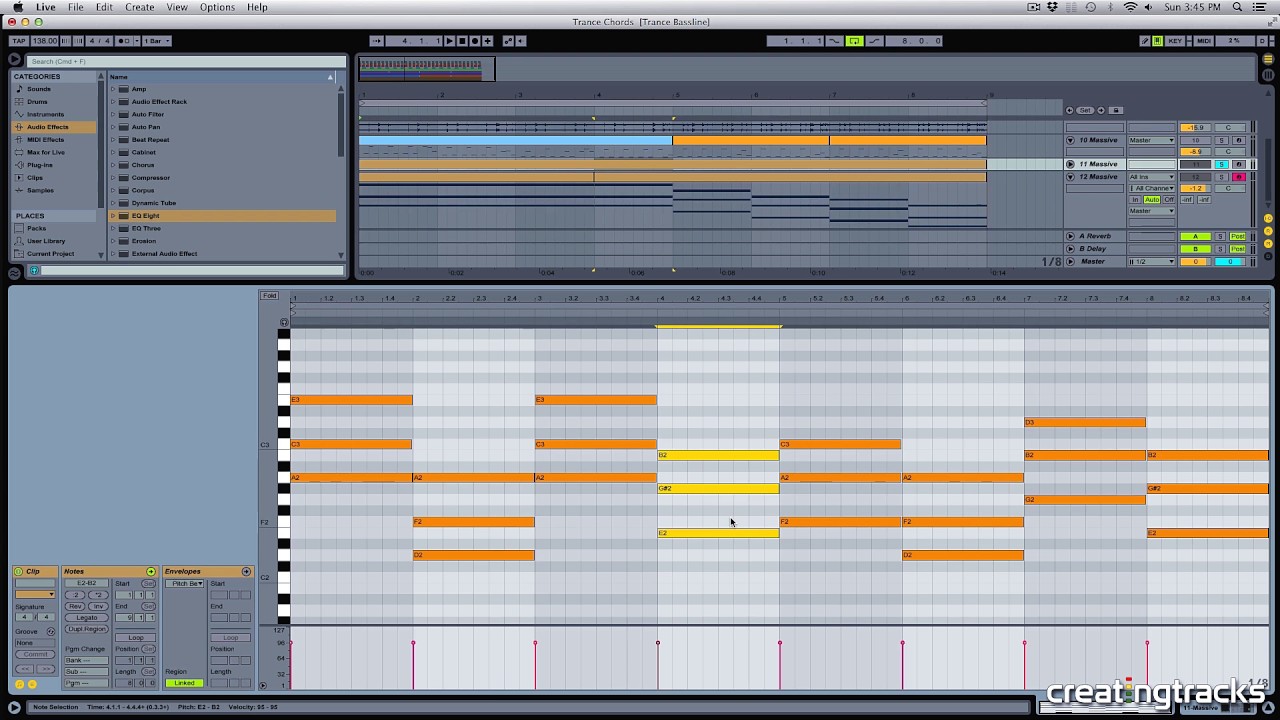Screen dimensions: 1280x720
Task: Stop playback with the transport stop button
Action: (x=462, y=41)
